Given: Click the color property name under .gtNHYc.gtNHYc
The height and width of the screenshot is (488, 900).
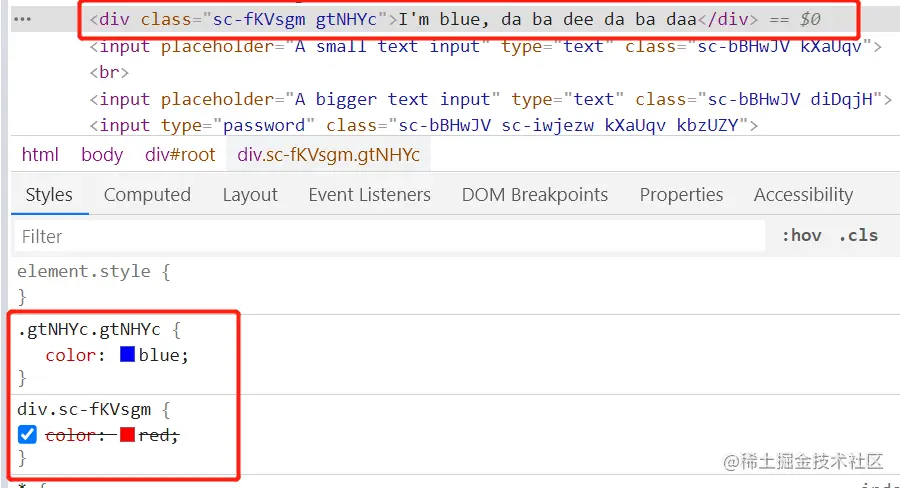Looking at the screenshot, I should pyautogui.click(x=71, y=355).
